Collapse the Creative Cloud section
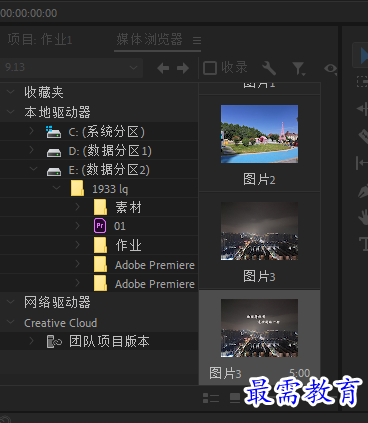This screenshot has width=368, height=423. pyautogui.click(x=10, y=322)
